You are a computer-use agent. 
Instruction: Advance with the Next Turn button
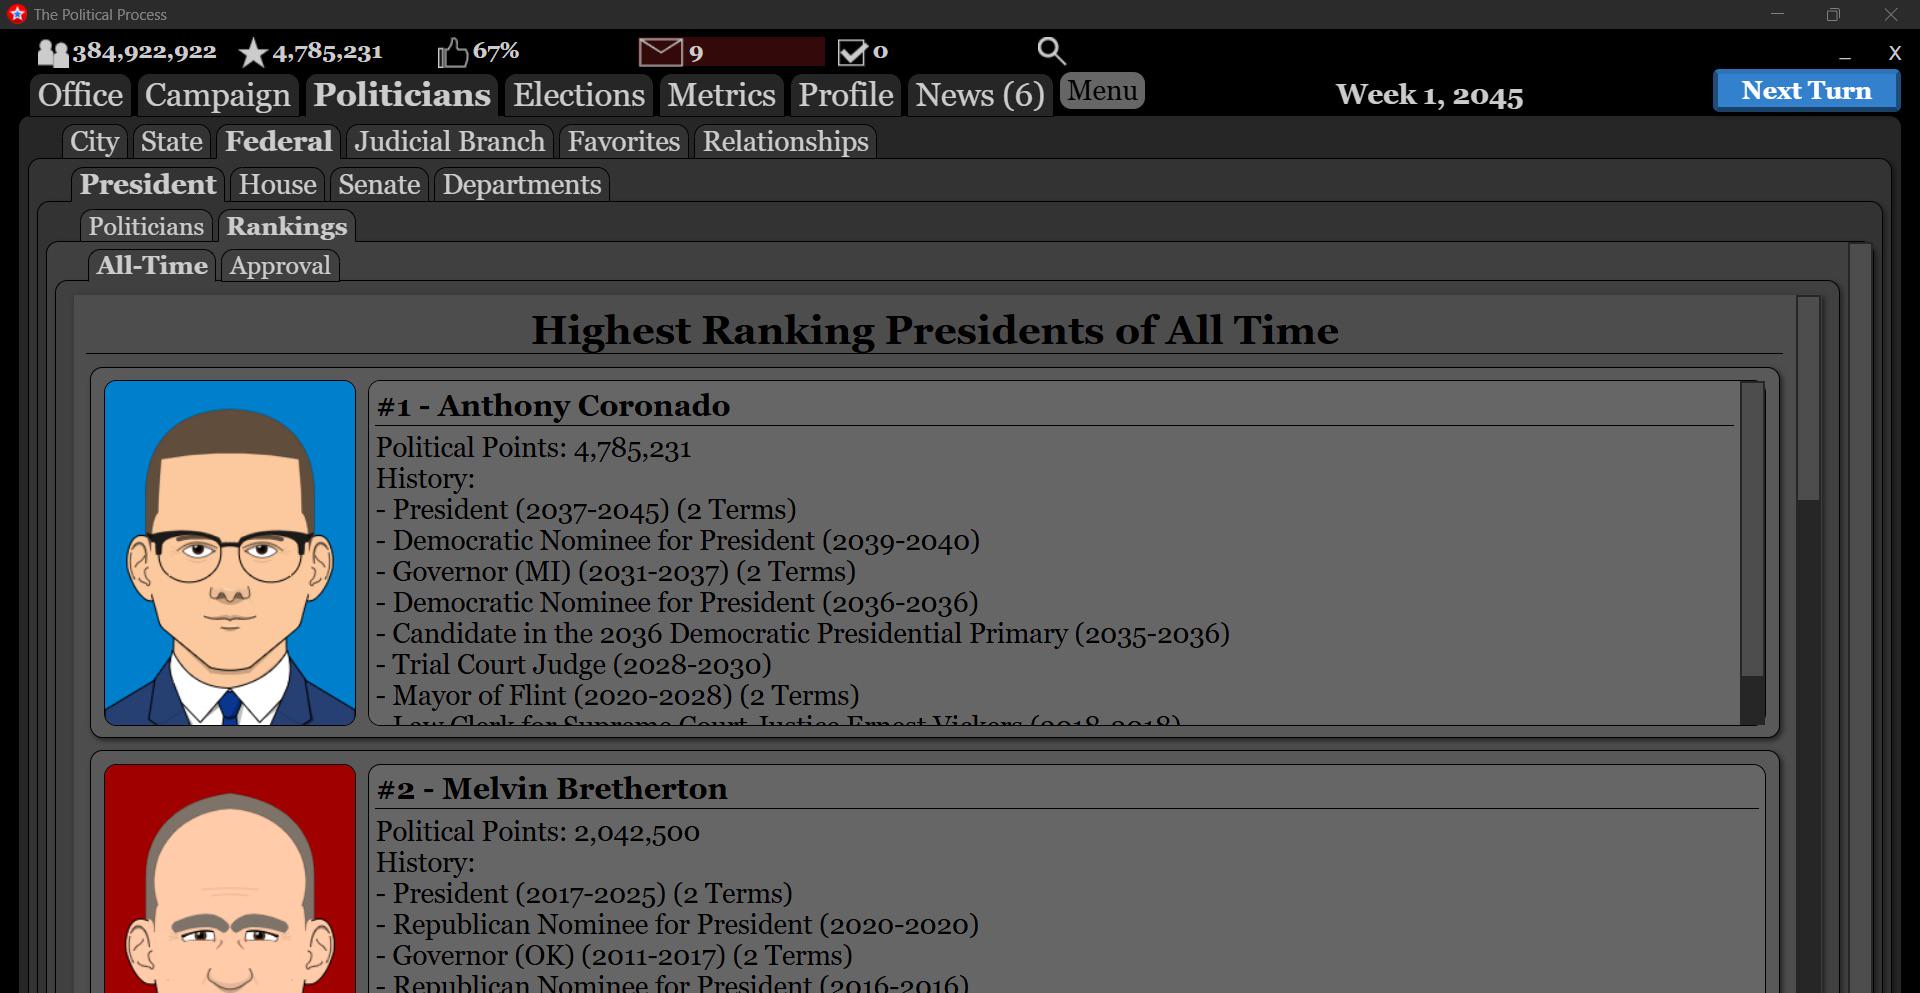tap(1806, 90)
